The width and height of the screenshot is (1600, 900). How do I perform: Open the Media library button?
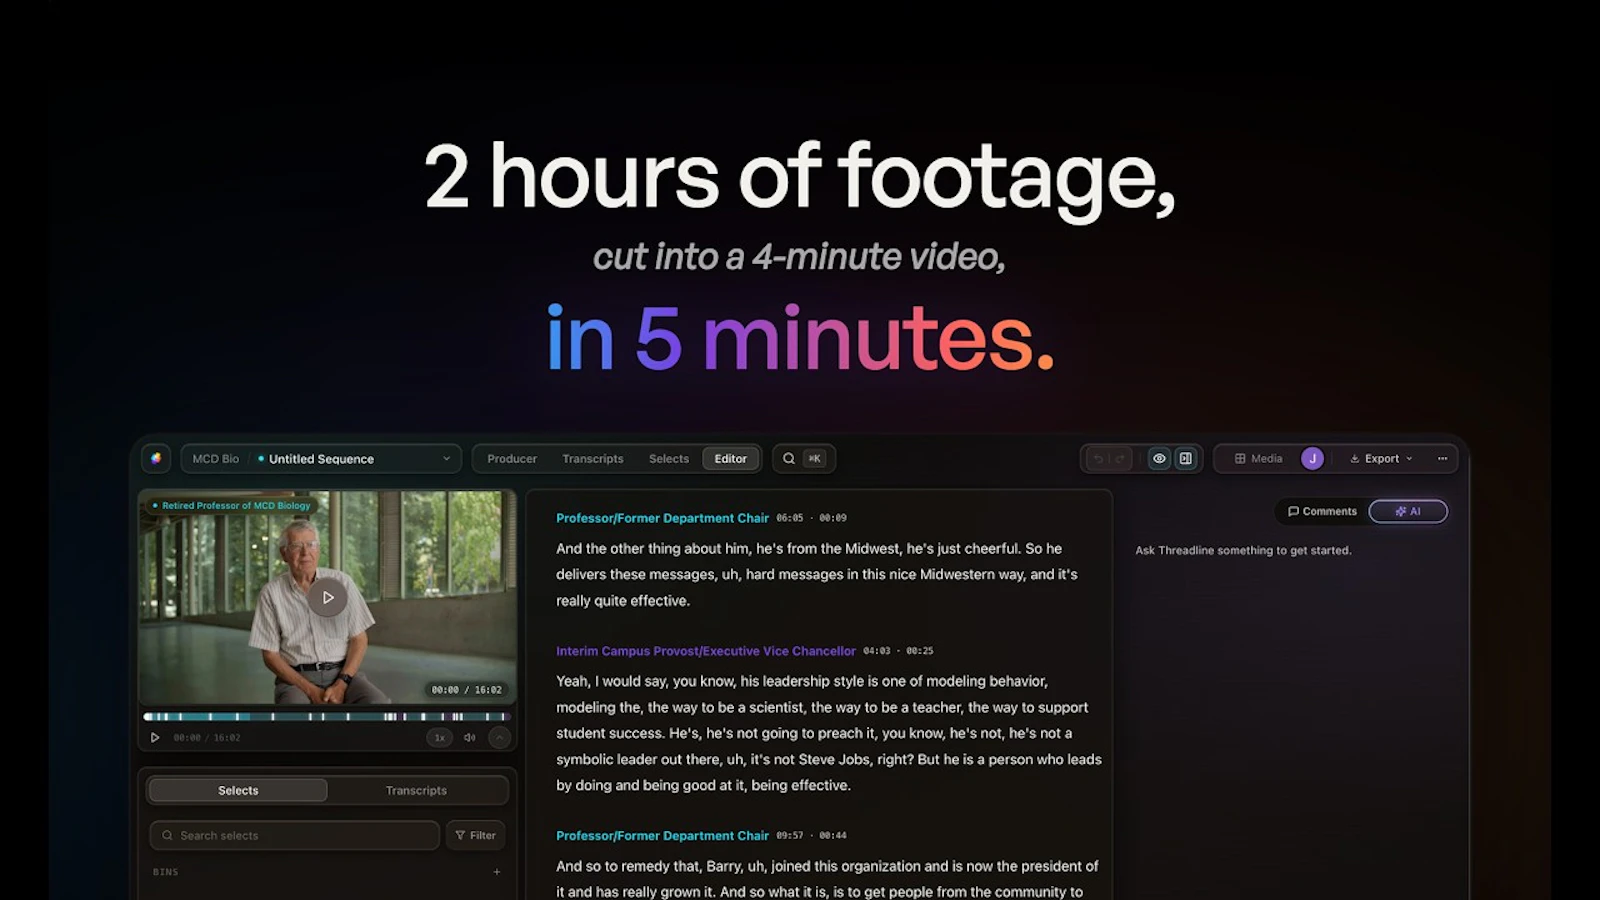click(x=1258, y=459)
